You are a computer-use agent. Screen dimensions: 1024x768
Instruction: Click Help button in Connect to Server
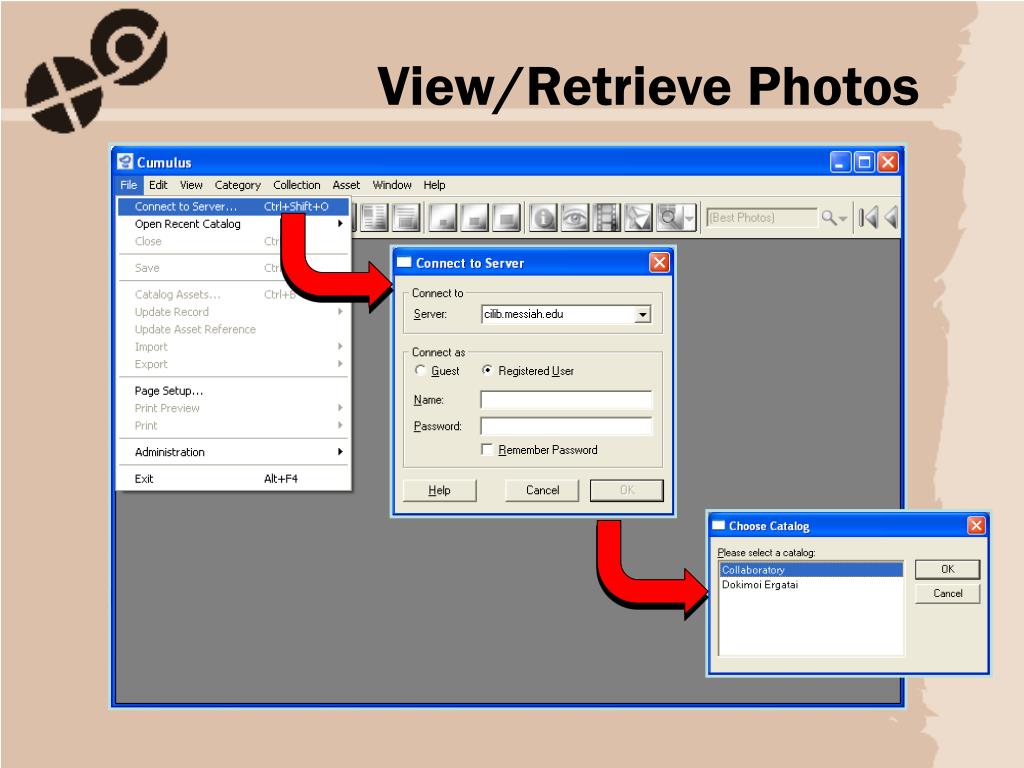(x=440, y=490)
